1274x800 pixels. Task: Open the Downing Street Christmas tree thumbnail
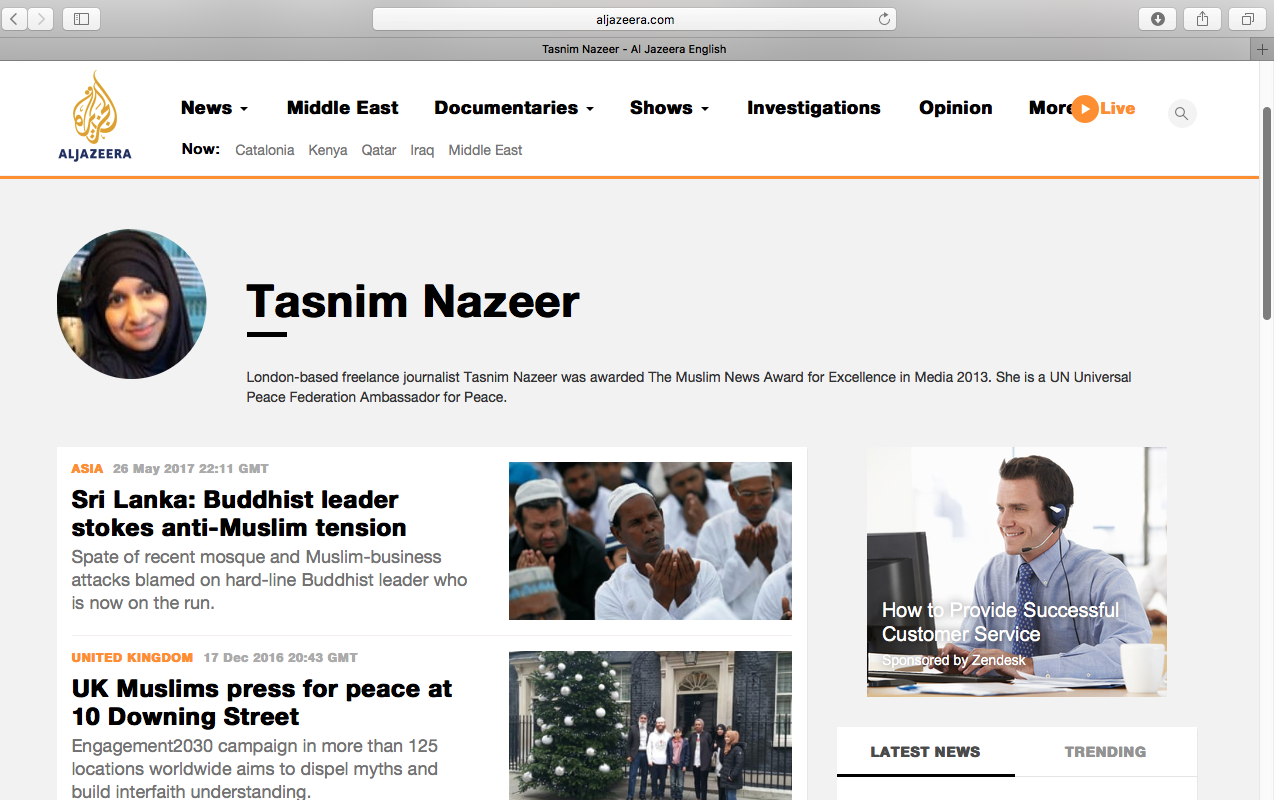[650, 726]
